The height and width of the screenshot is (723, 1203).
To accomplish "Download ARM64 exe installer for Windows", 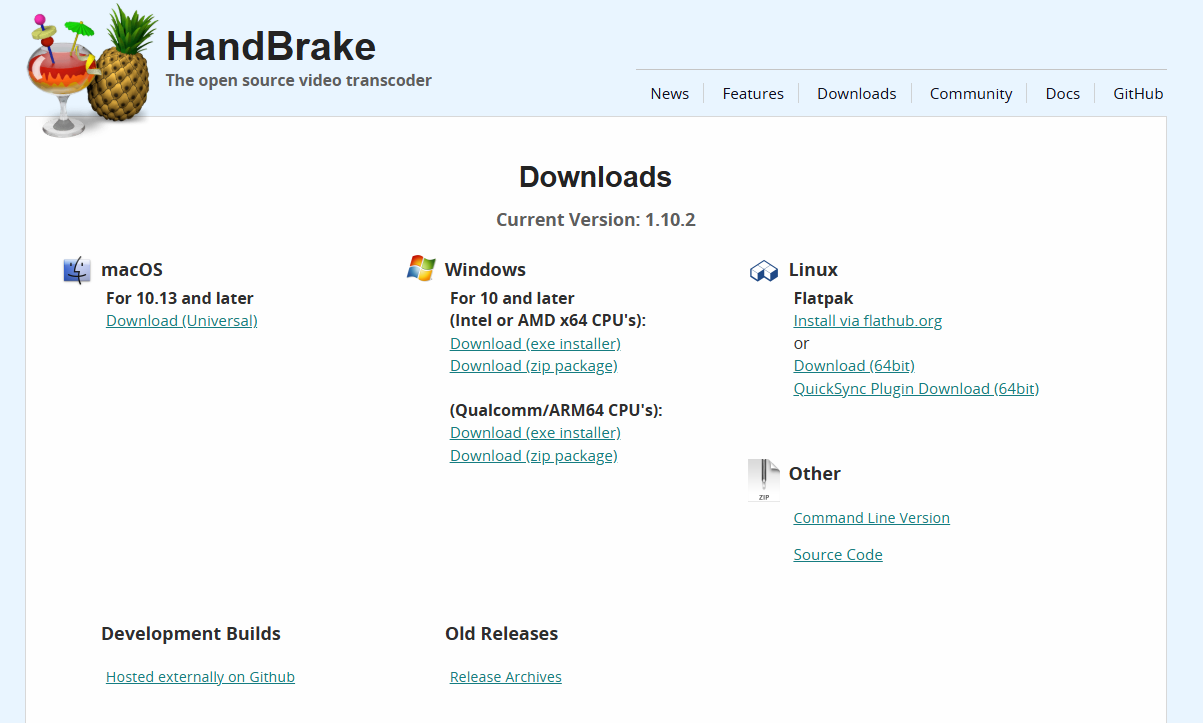I will click(x=535, y=433).
